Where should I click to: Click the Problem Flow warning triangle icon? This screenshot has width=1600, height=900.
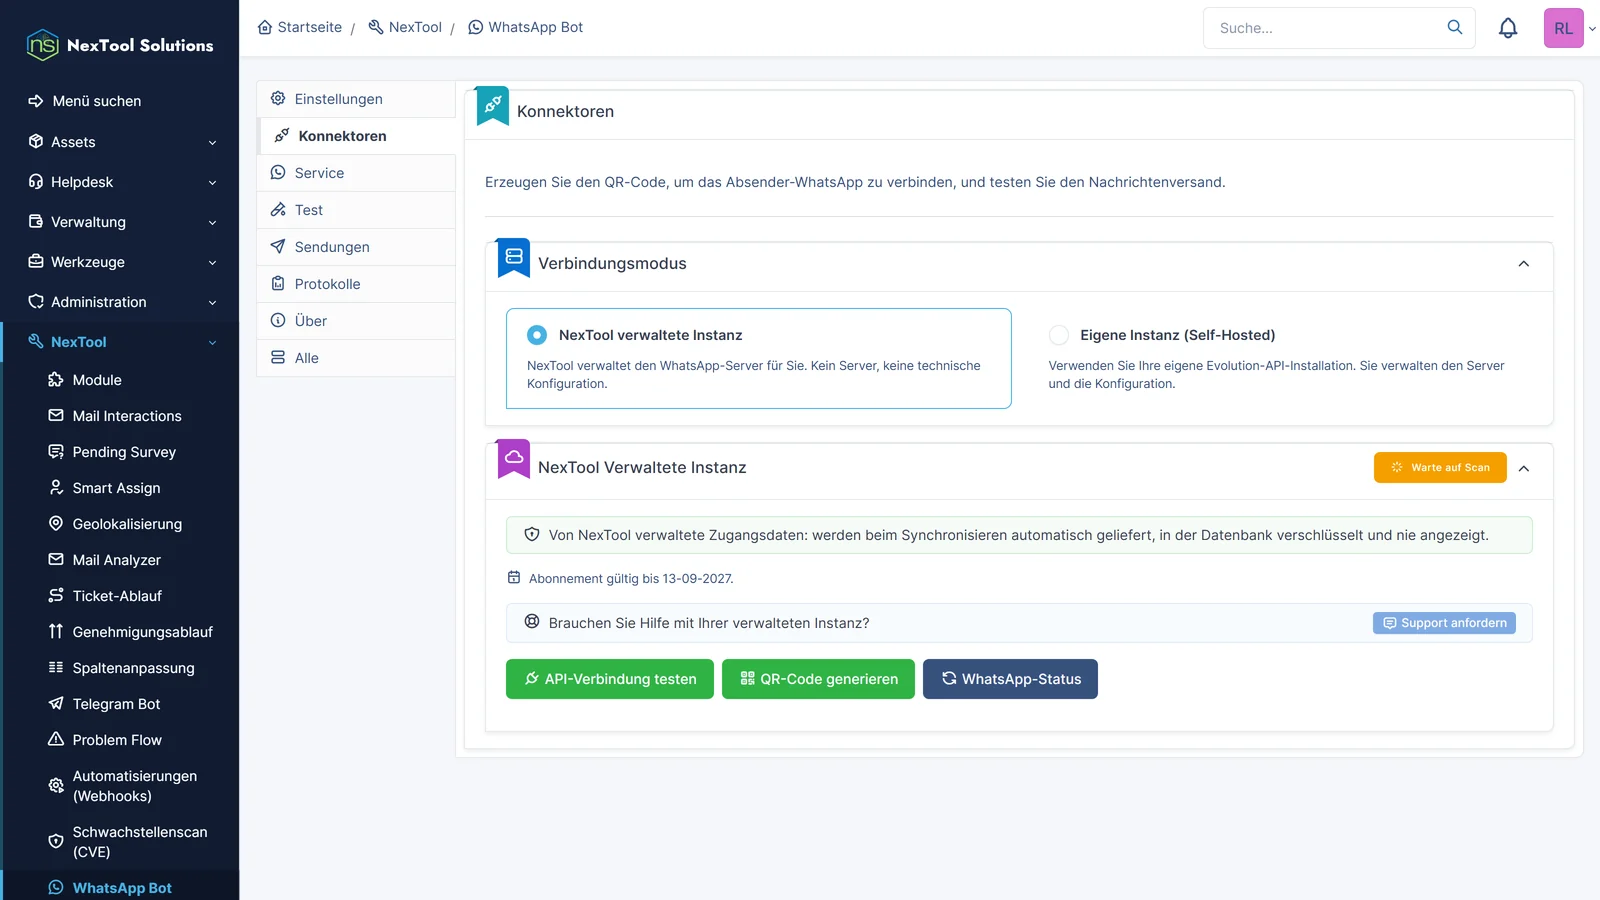[x=56, y=740]
